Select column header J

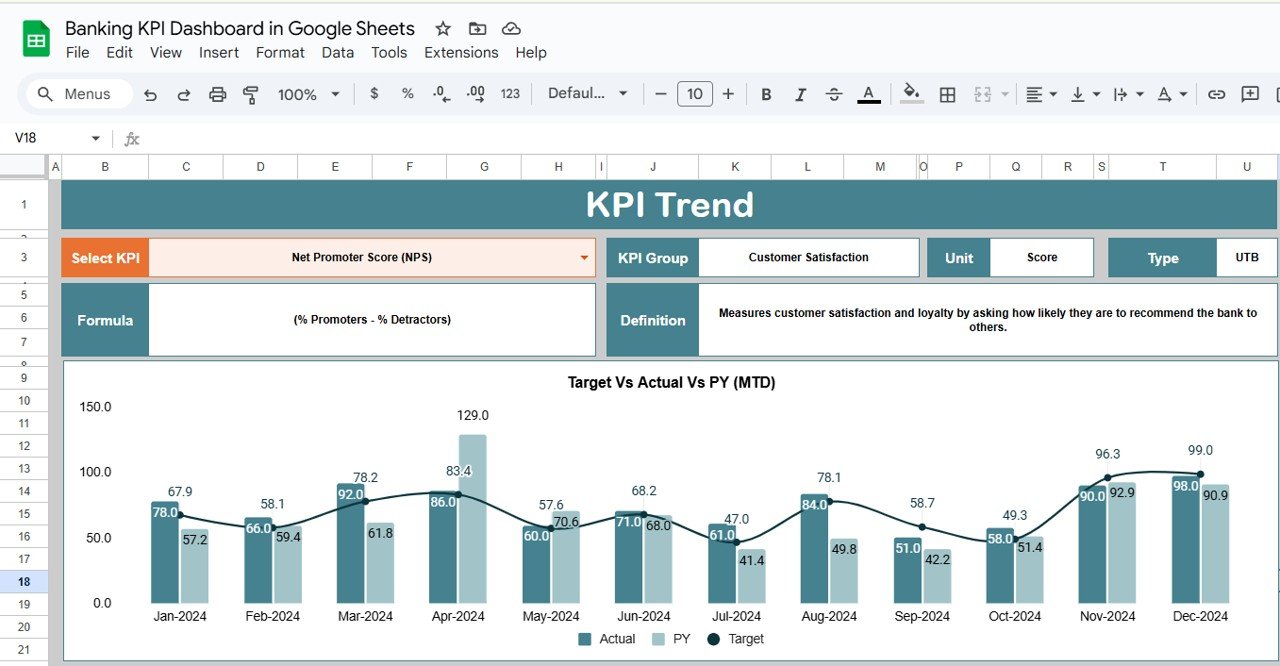click(x=653, y=167)
